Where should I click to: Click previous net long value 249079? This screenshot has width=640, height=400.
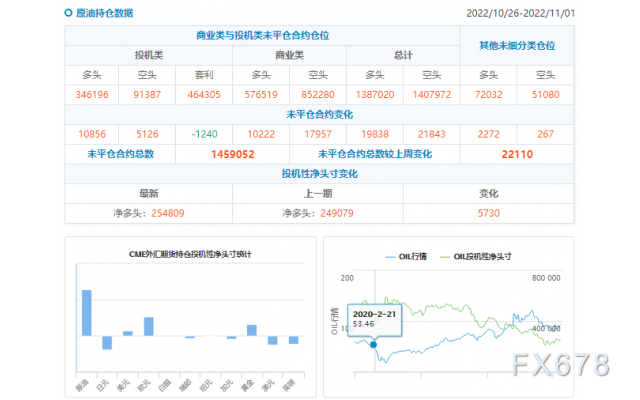tap(337, 213)
